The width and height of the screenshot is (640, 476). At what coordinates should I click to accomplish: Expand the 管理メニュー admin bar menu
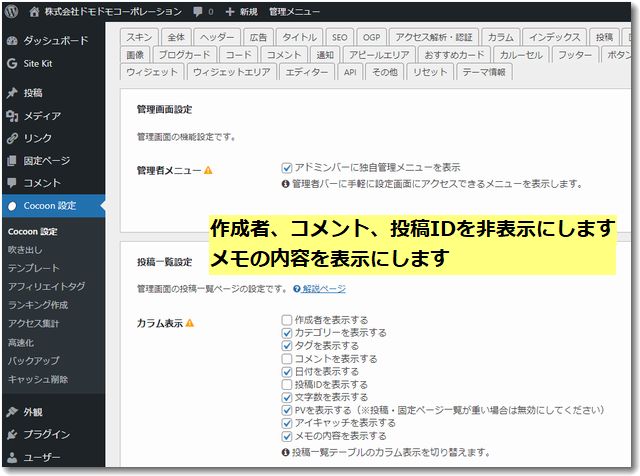[x=296, y=12]
